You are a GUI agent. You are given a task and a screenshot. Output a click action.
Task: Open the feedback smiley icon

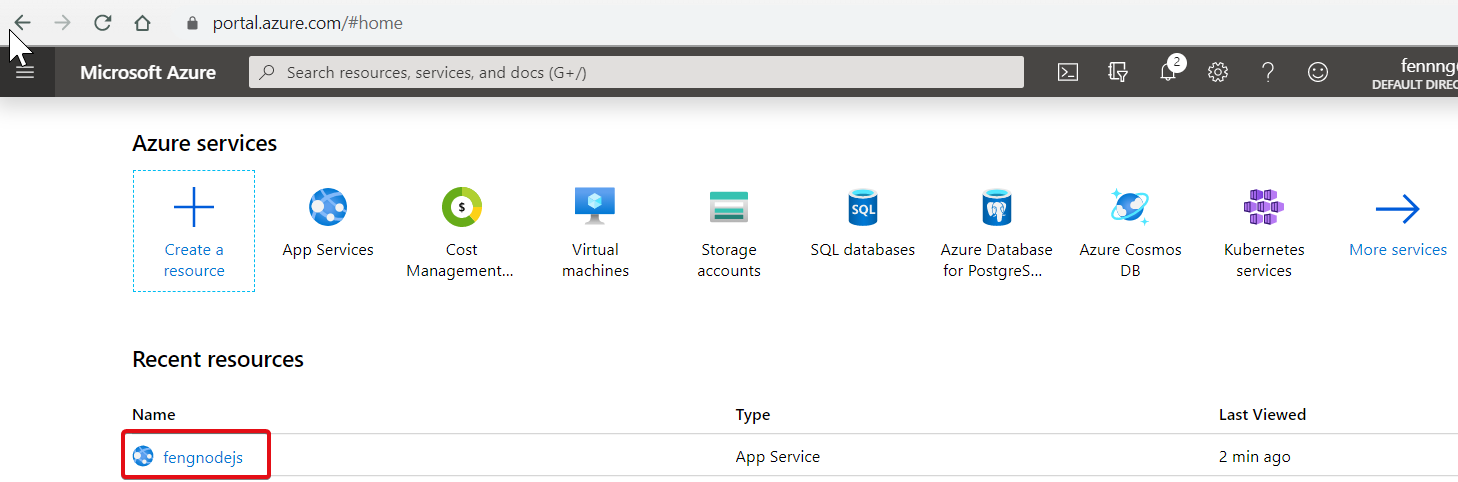[1318, 72]
